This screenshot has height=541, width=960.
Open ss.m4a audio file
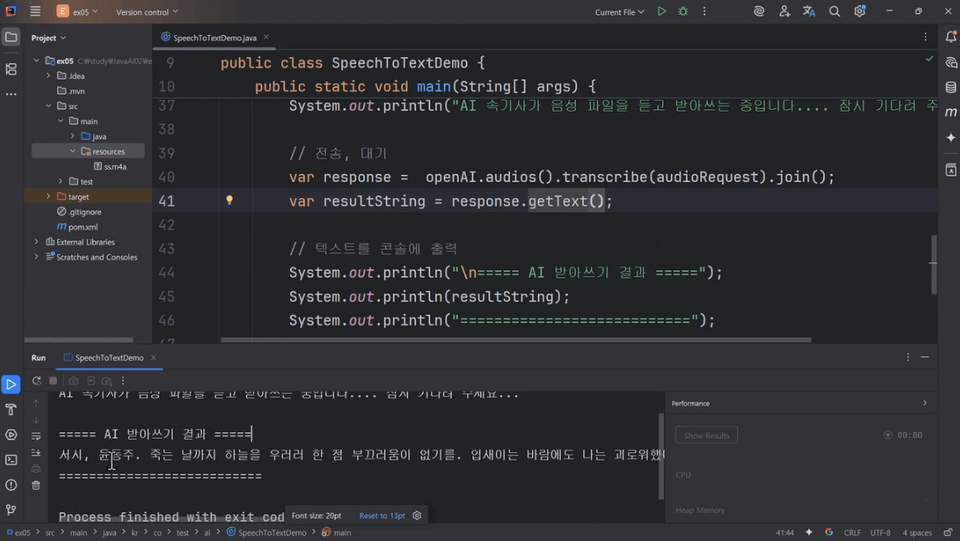pyautogui.click(x=110, y=166)
